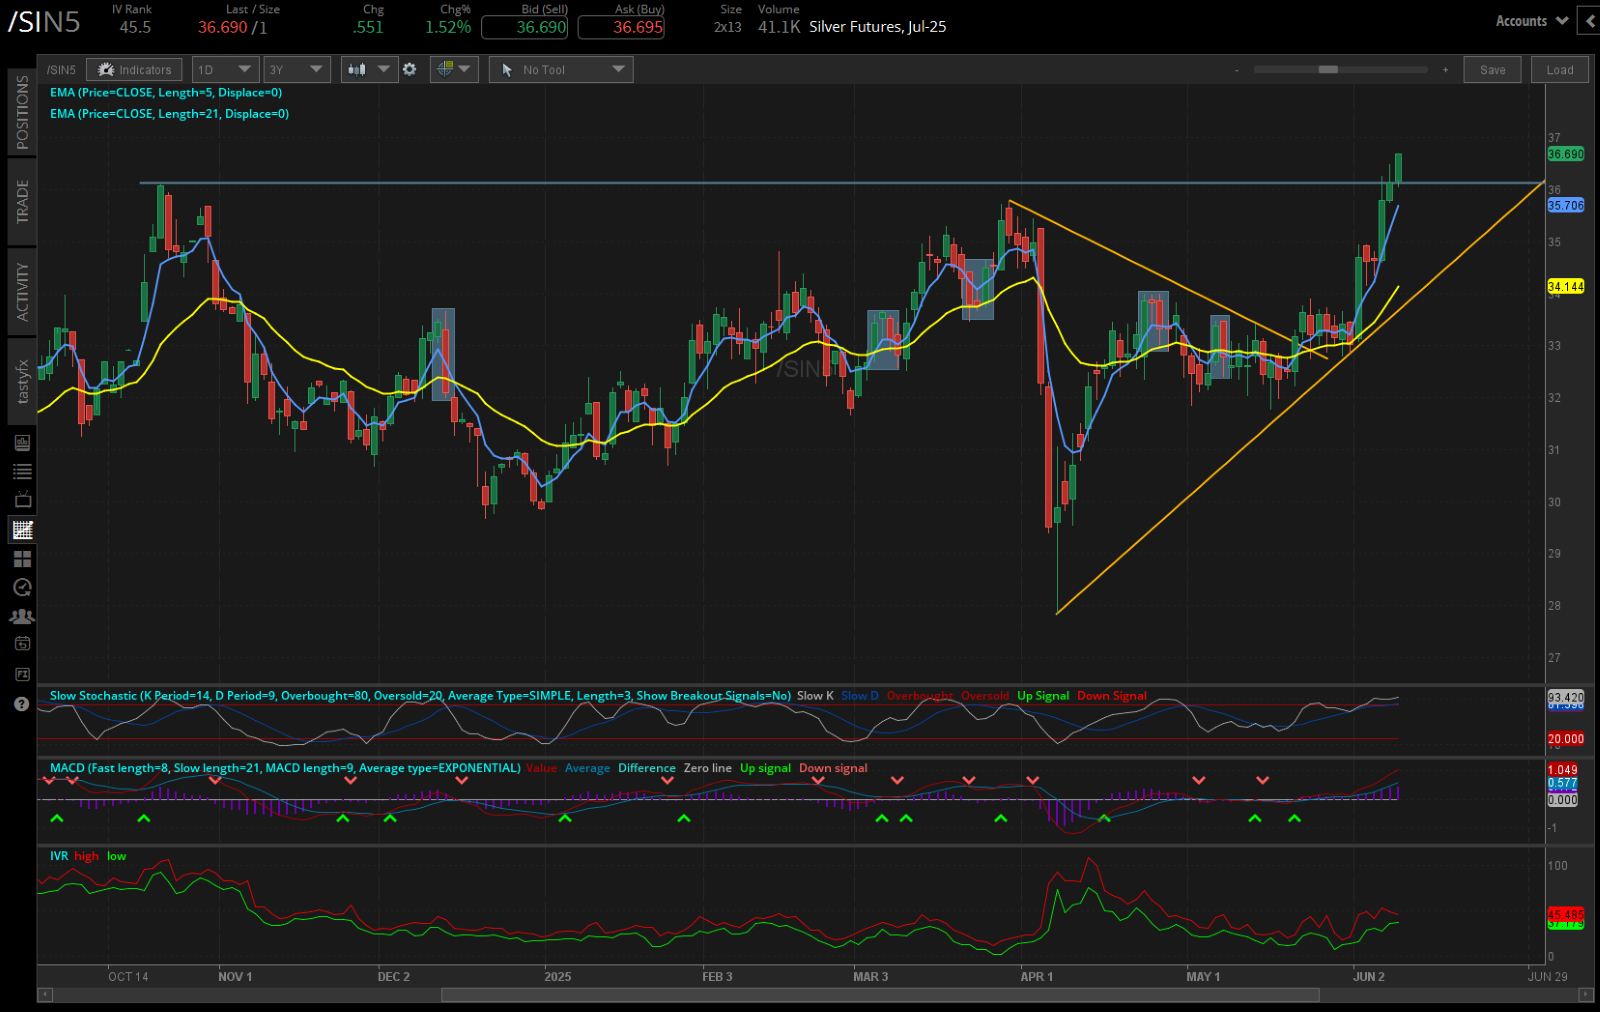1600x1012 pixels.
Task: Open the 1D timeframe dropdown
Action: point(225,69)
